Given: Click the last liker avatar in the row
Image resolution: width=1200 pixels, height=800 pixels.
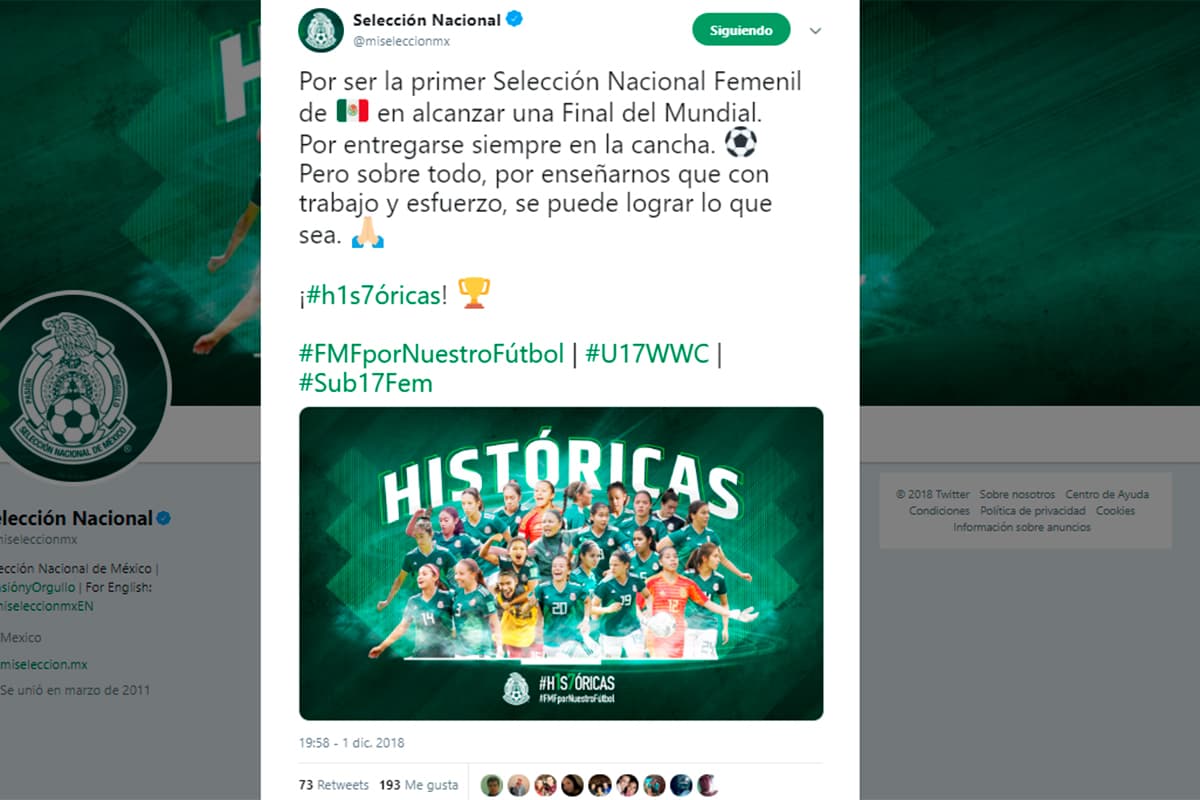Looking at the screenshot, I should (x=707, y=785).
